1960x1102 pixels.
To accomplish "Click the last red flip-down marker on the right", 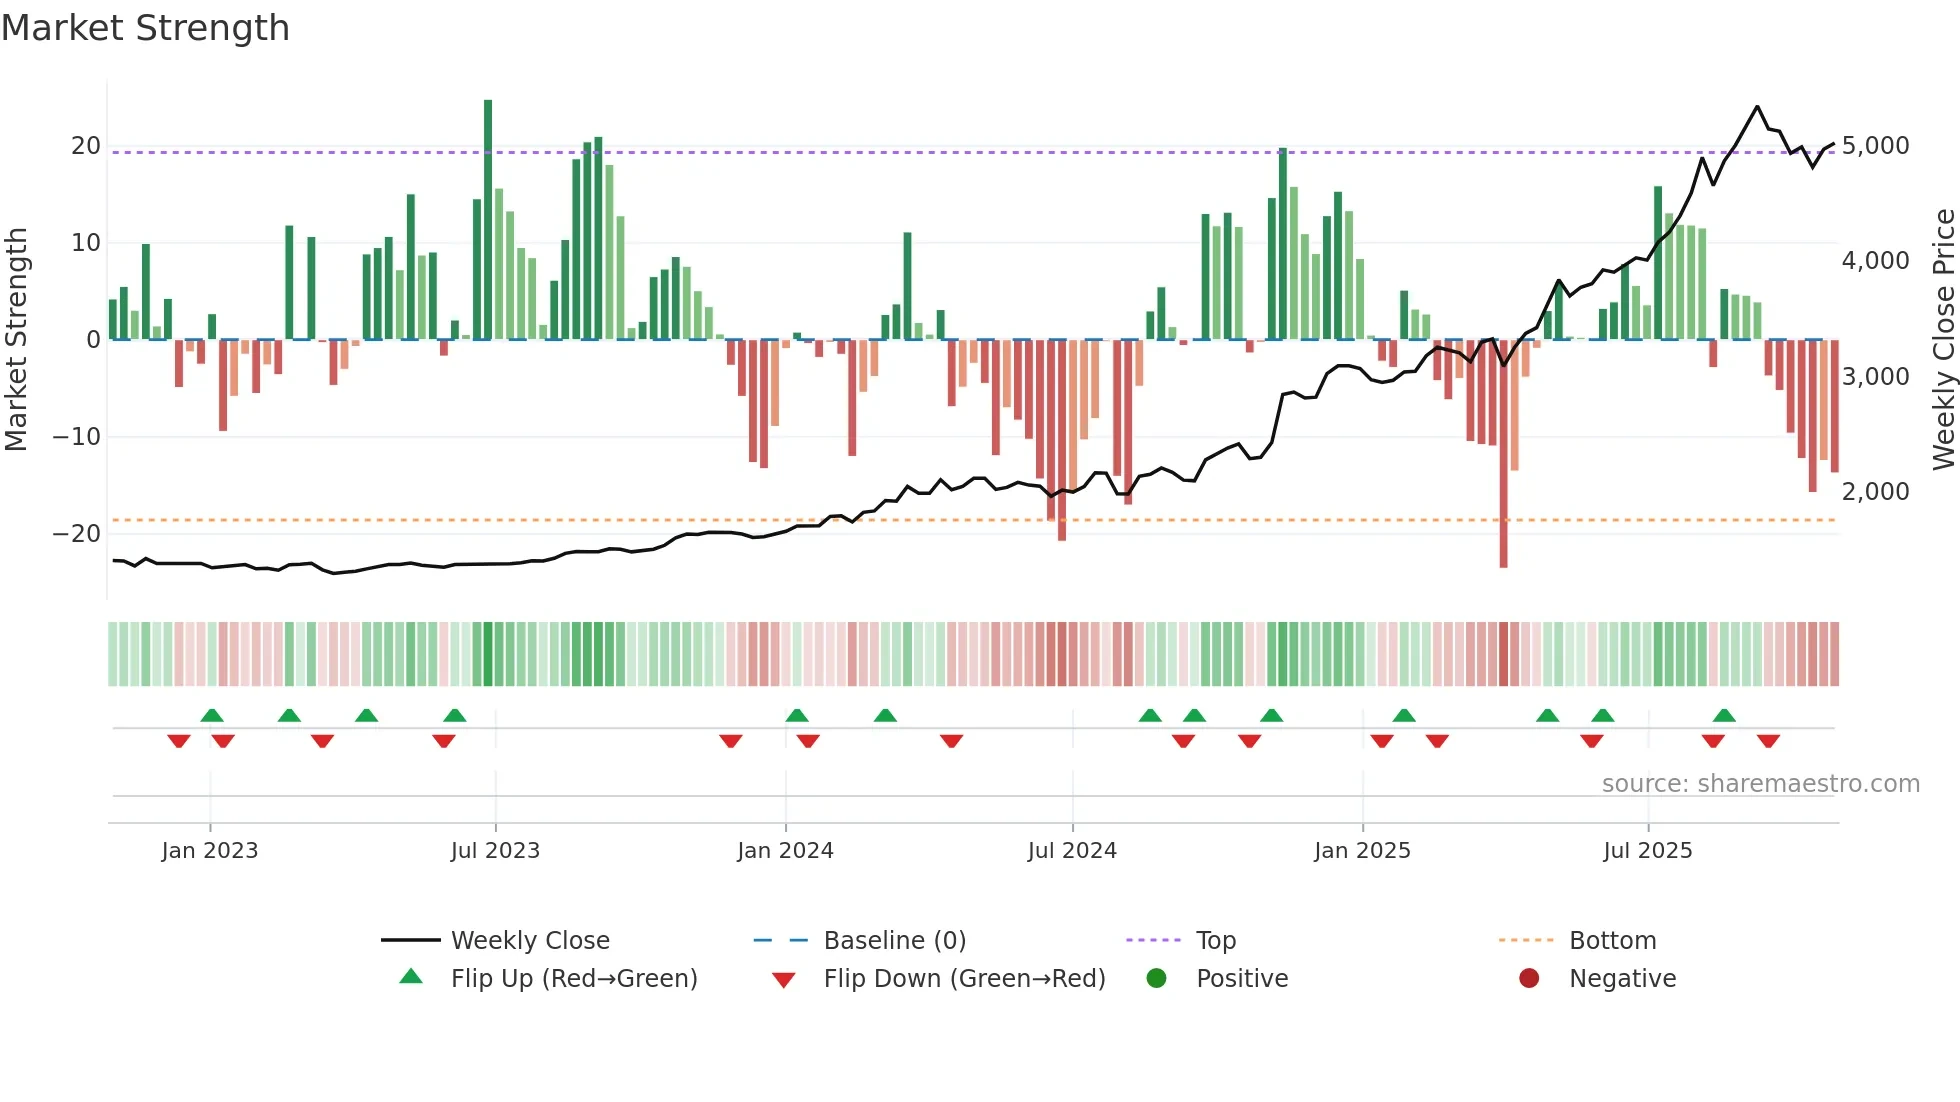I will click(1768, 741).
